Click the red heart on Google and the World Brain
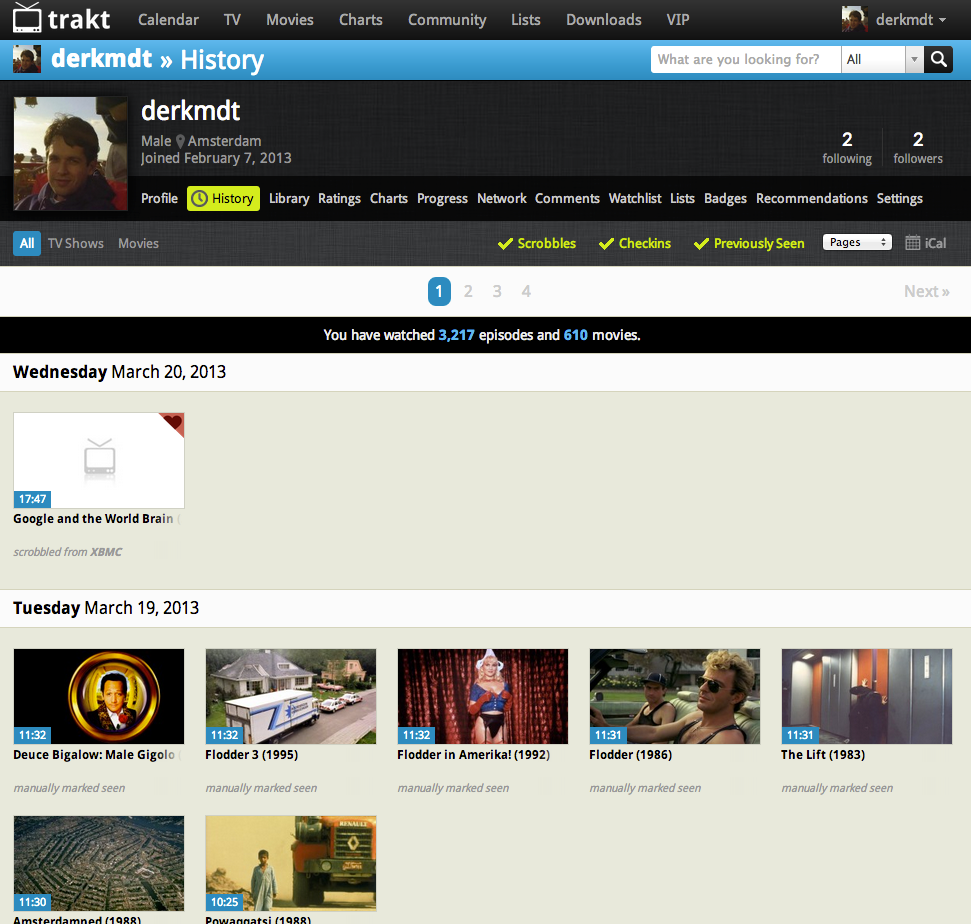The width and height of the screenshot is (971, 924). pyautogui.click(x=173, y=423)
